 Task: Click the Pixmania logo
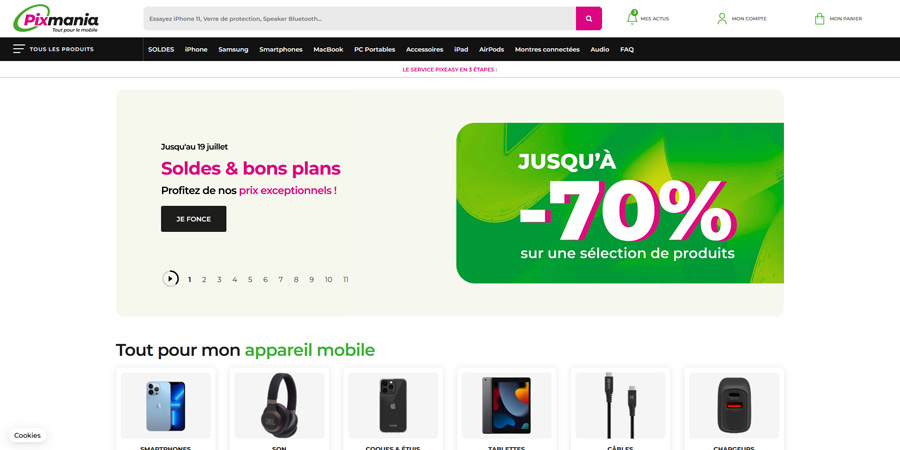56,18
